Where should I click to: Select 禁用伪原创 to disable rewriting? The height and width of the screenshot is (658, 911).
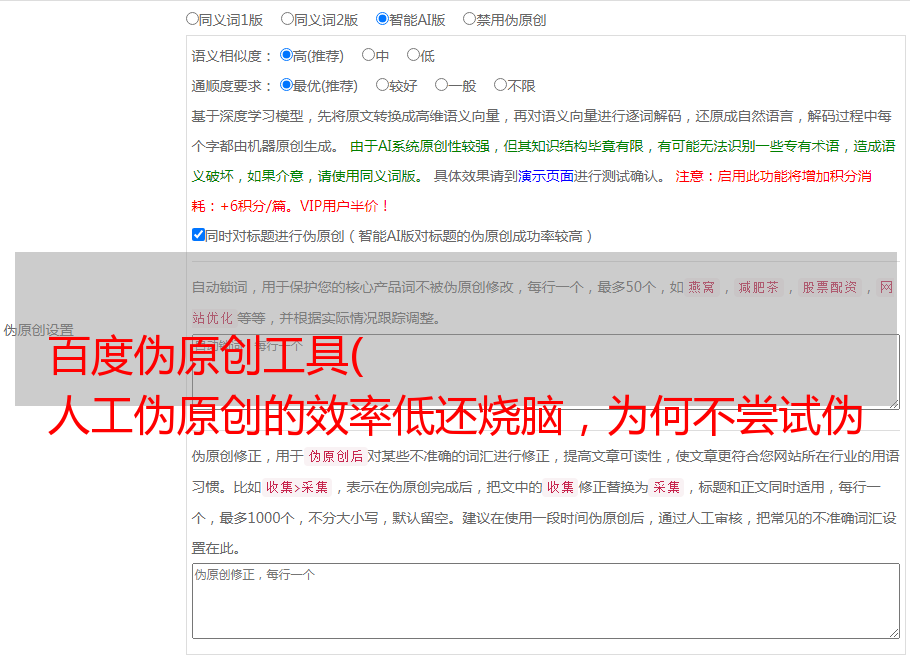tap(469, 19)
